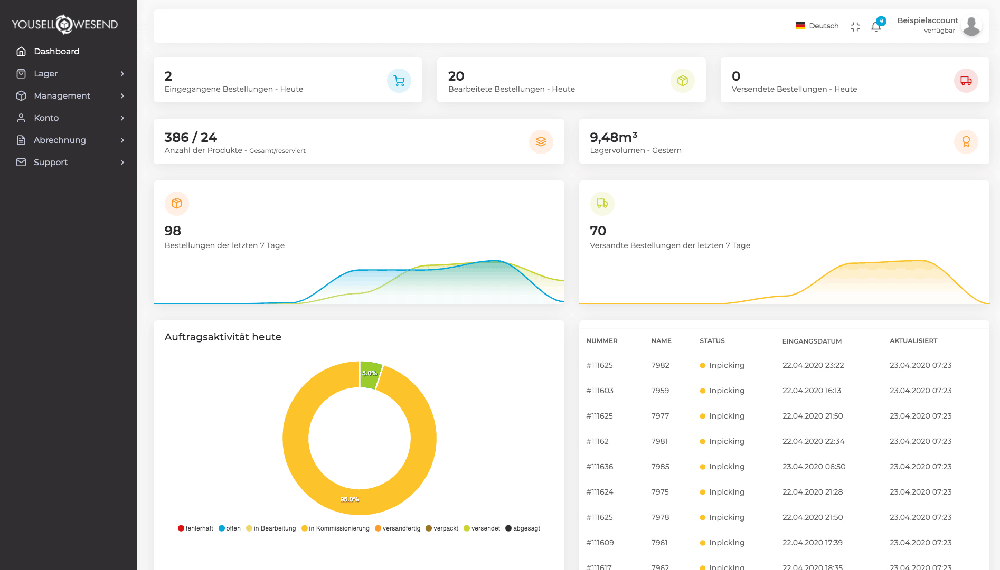
Task: Click the orange layers icon for product count
Action: tap(541, 142)
